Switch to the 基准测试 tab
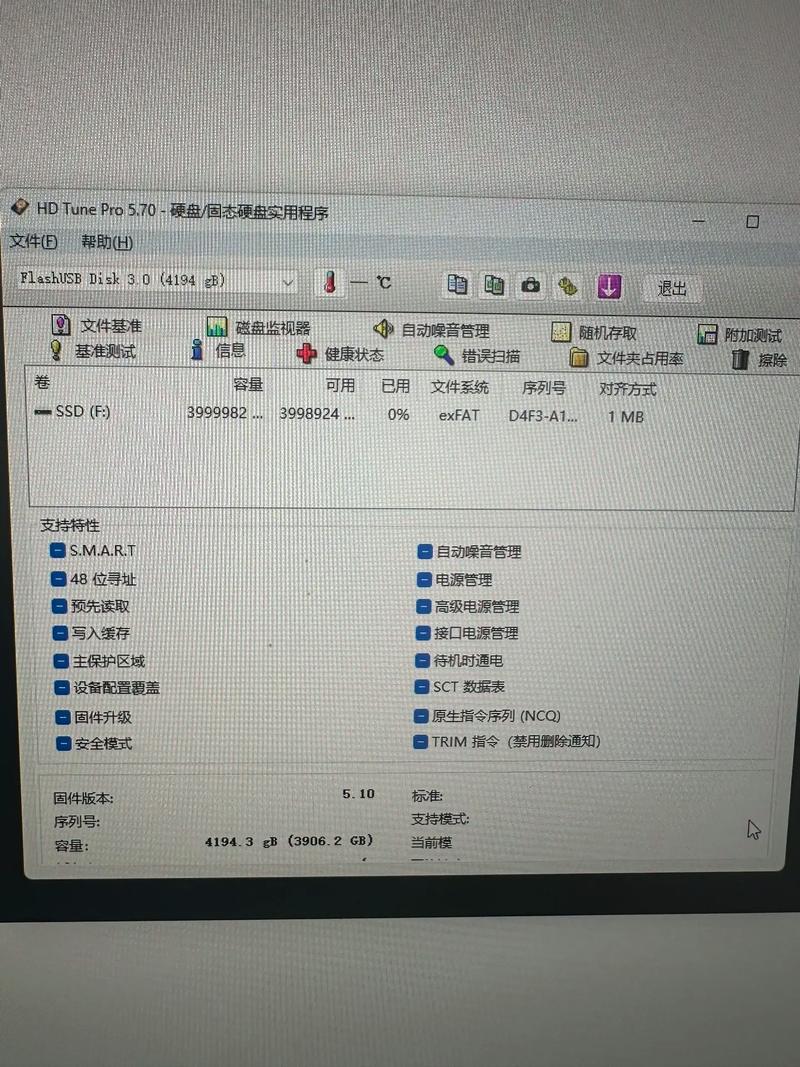800x1067 pixels. tap(93, 351)
